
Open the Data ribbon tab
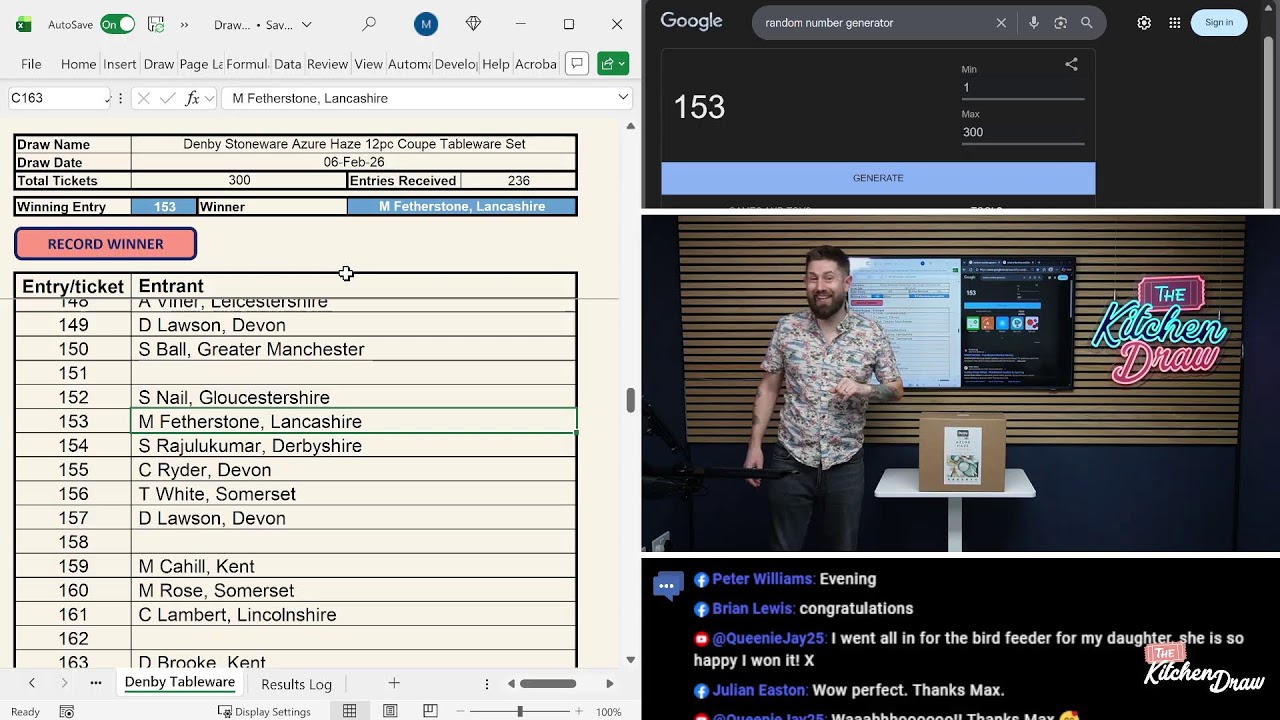pos(287,64)
